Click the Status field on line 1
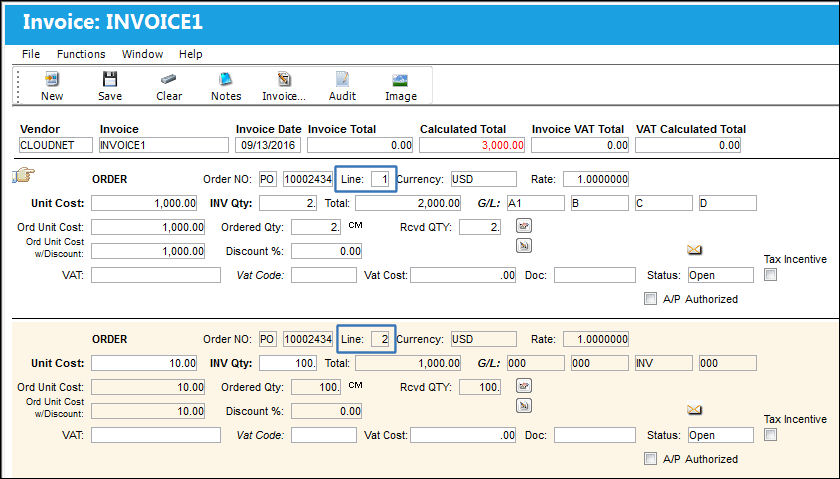Image resolution: width=840 pixels, height=479 pixels. 721,275
